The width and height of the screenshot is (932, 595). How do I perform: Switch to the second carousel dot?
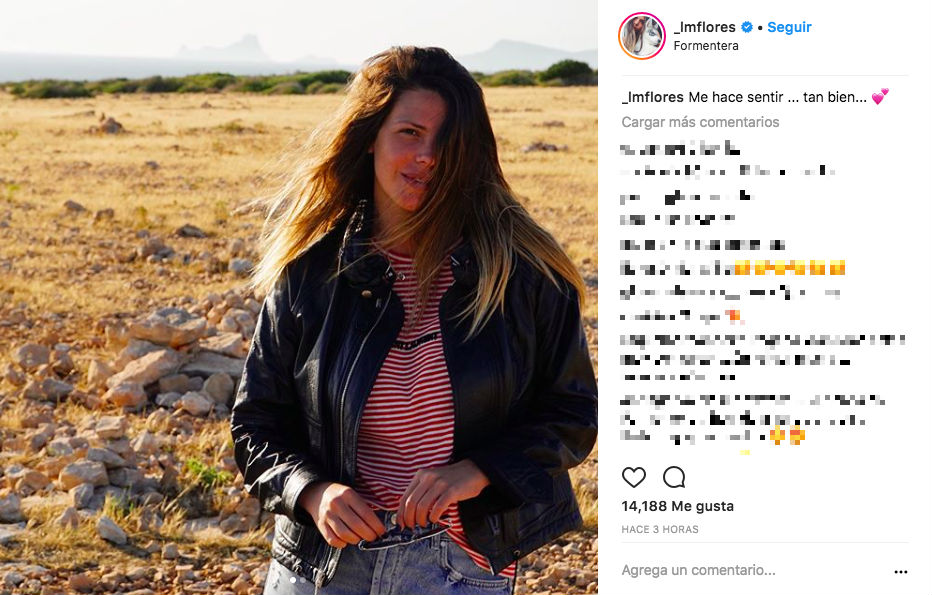(303, 580)
